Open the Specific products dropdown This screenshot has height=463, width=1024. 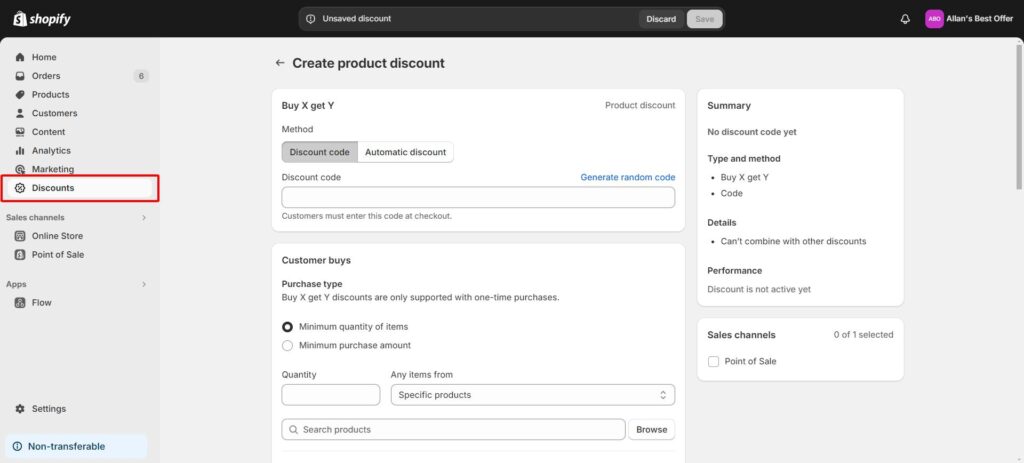point(532,395)
